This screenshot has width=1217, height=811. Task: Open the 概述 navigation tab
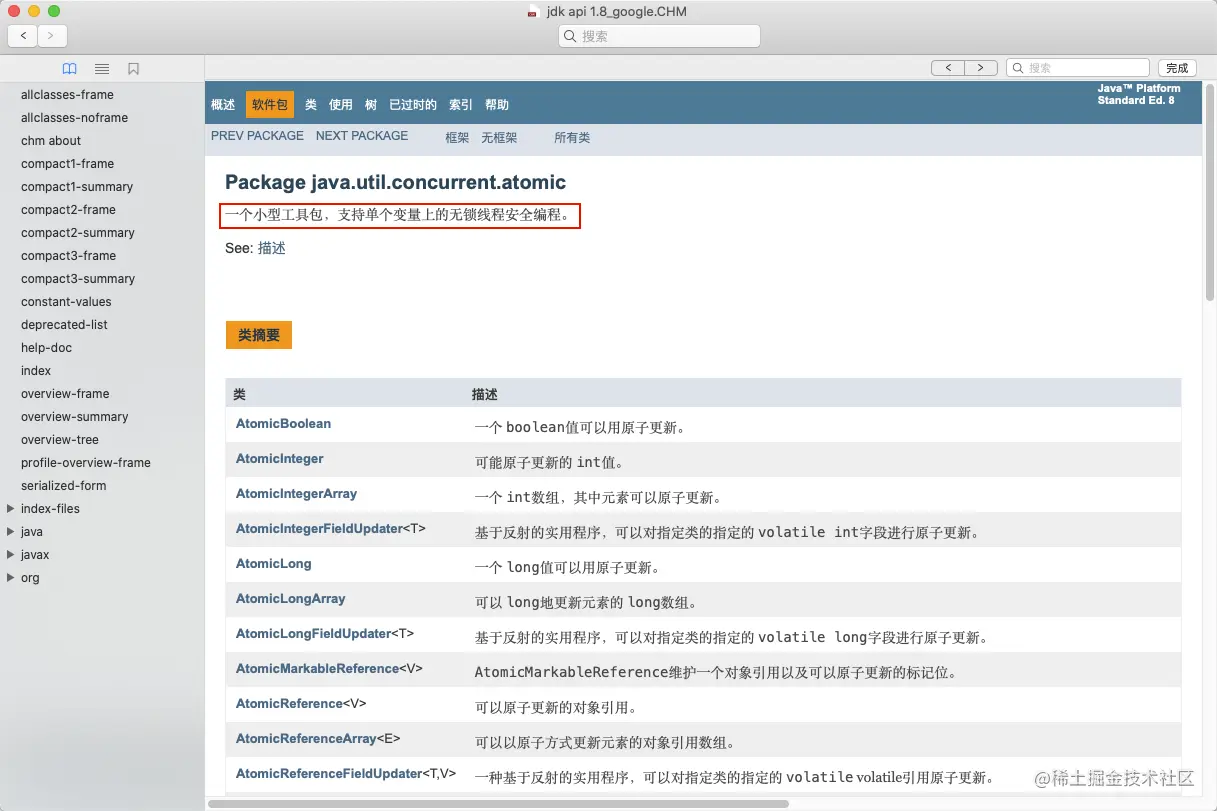[x=222, y=104]
